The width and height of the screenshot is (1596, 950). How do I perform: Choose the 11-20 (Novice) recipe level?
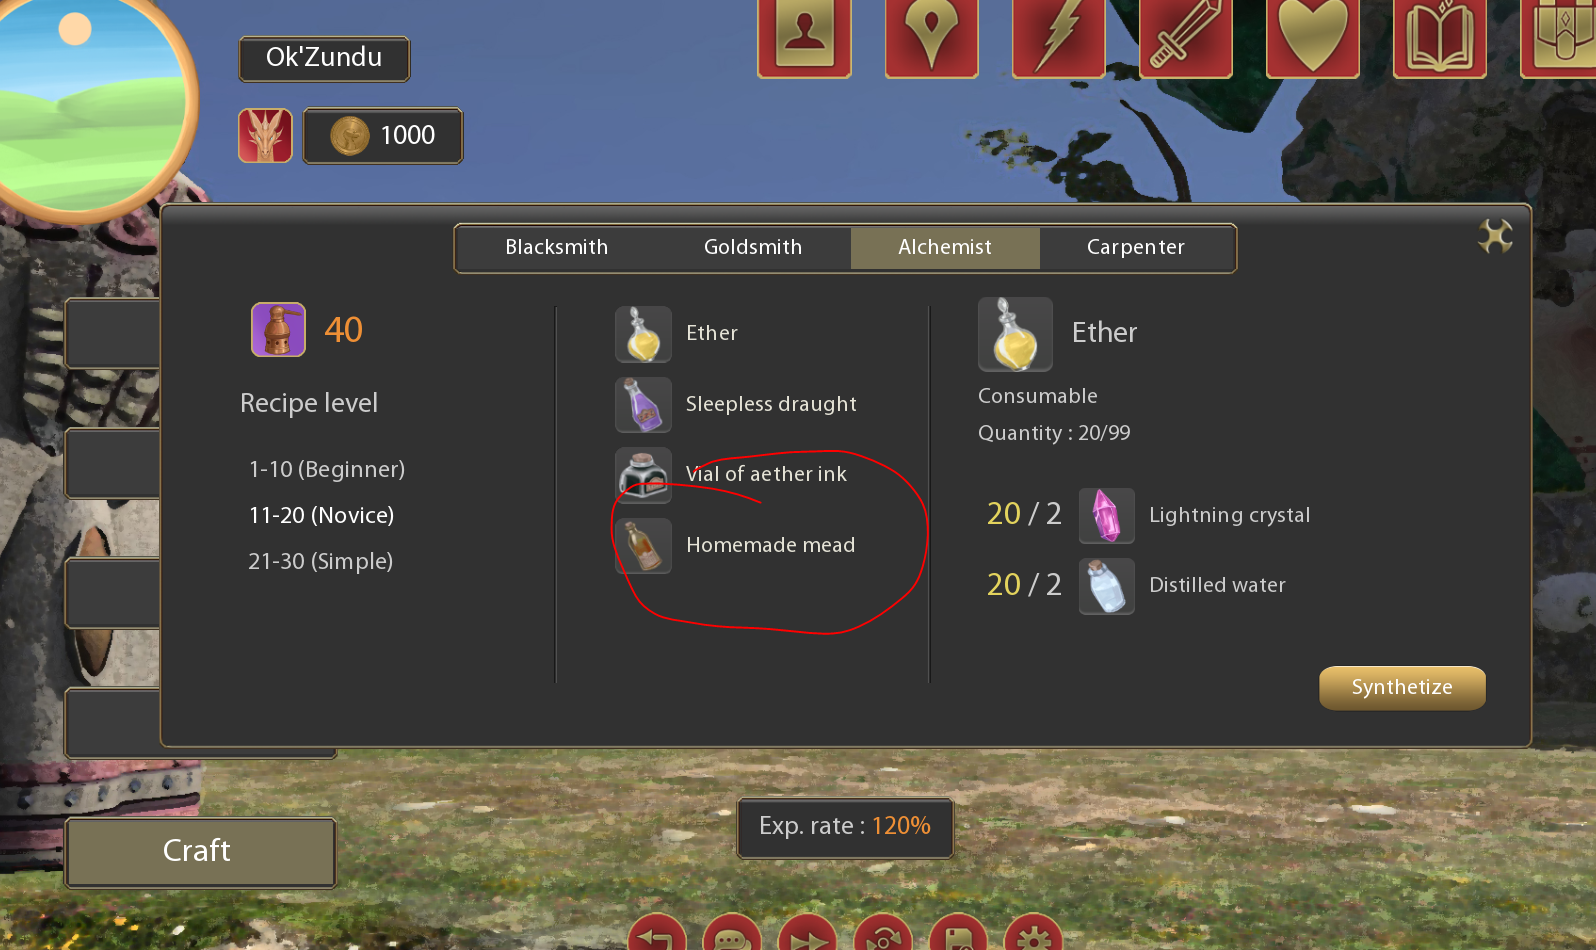[x=321, y=515]
